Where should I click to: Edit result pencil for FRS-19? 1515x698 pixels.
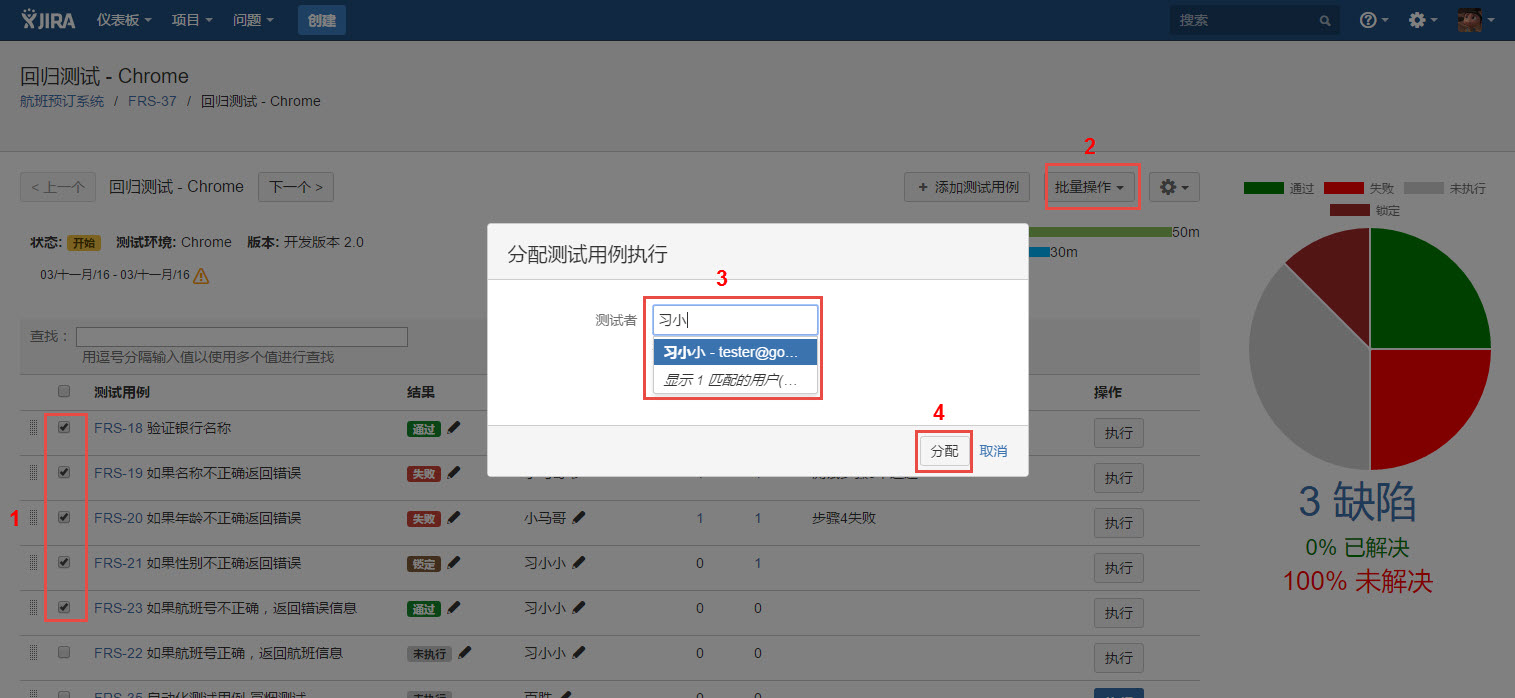(x=454, y=473)
